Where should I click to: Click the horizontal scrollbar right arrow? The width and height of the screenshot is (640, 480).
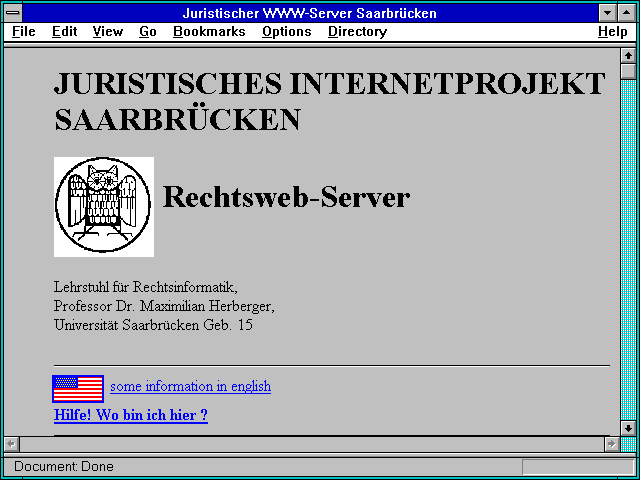[611, 444]
